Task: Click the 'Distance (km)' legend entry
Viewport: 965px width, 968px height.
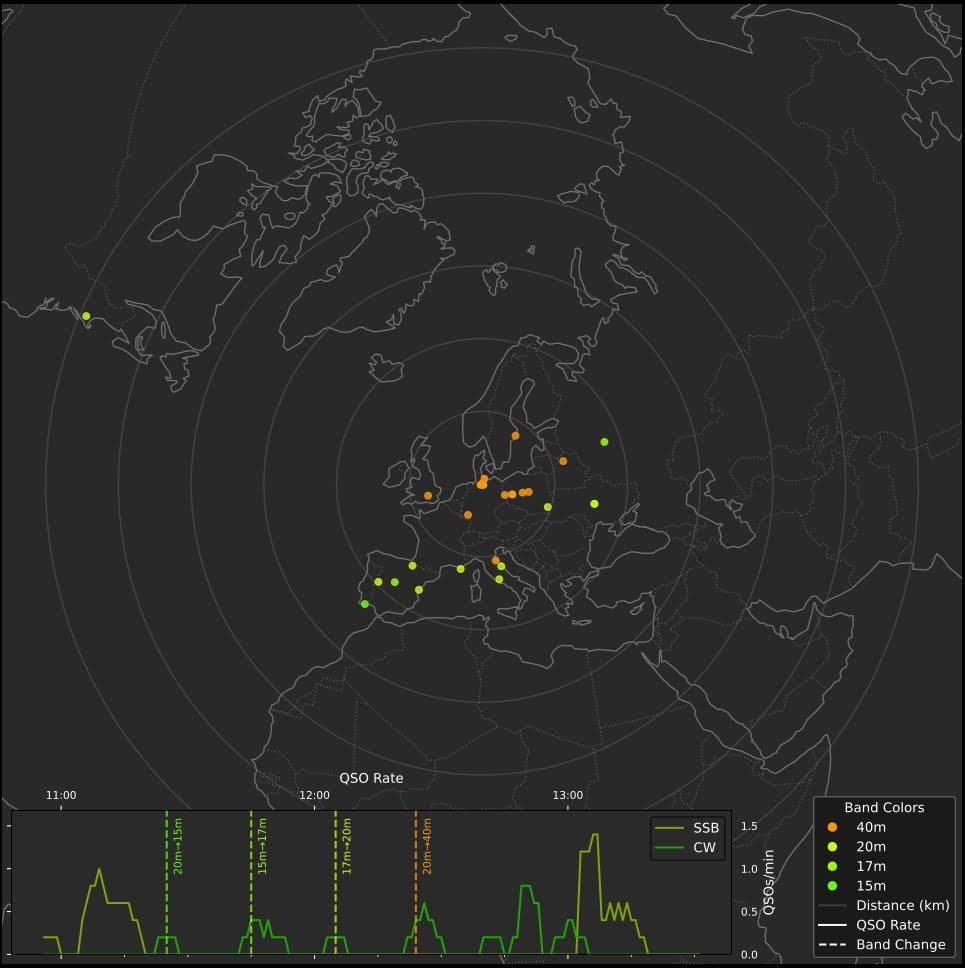Action: [x=884, y=906]
